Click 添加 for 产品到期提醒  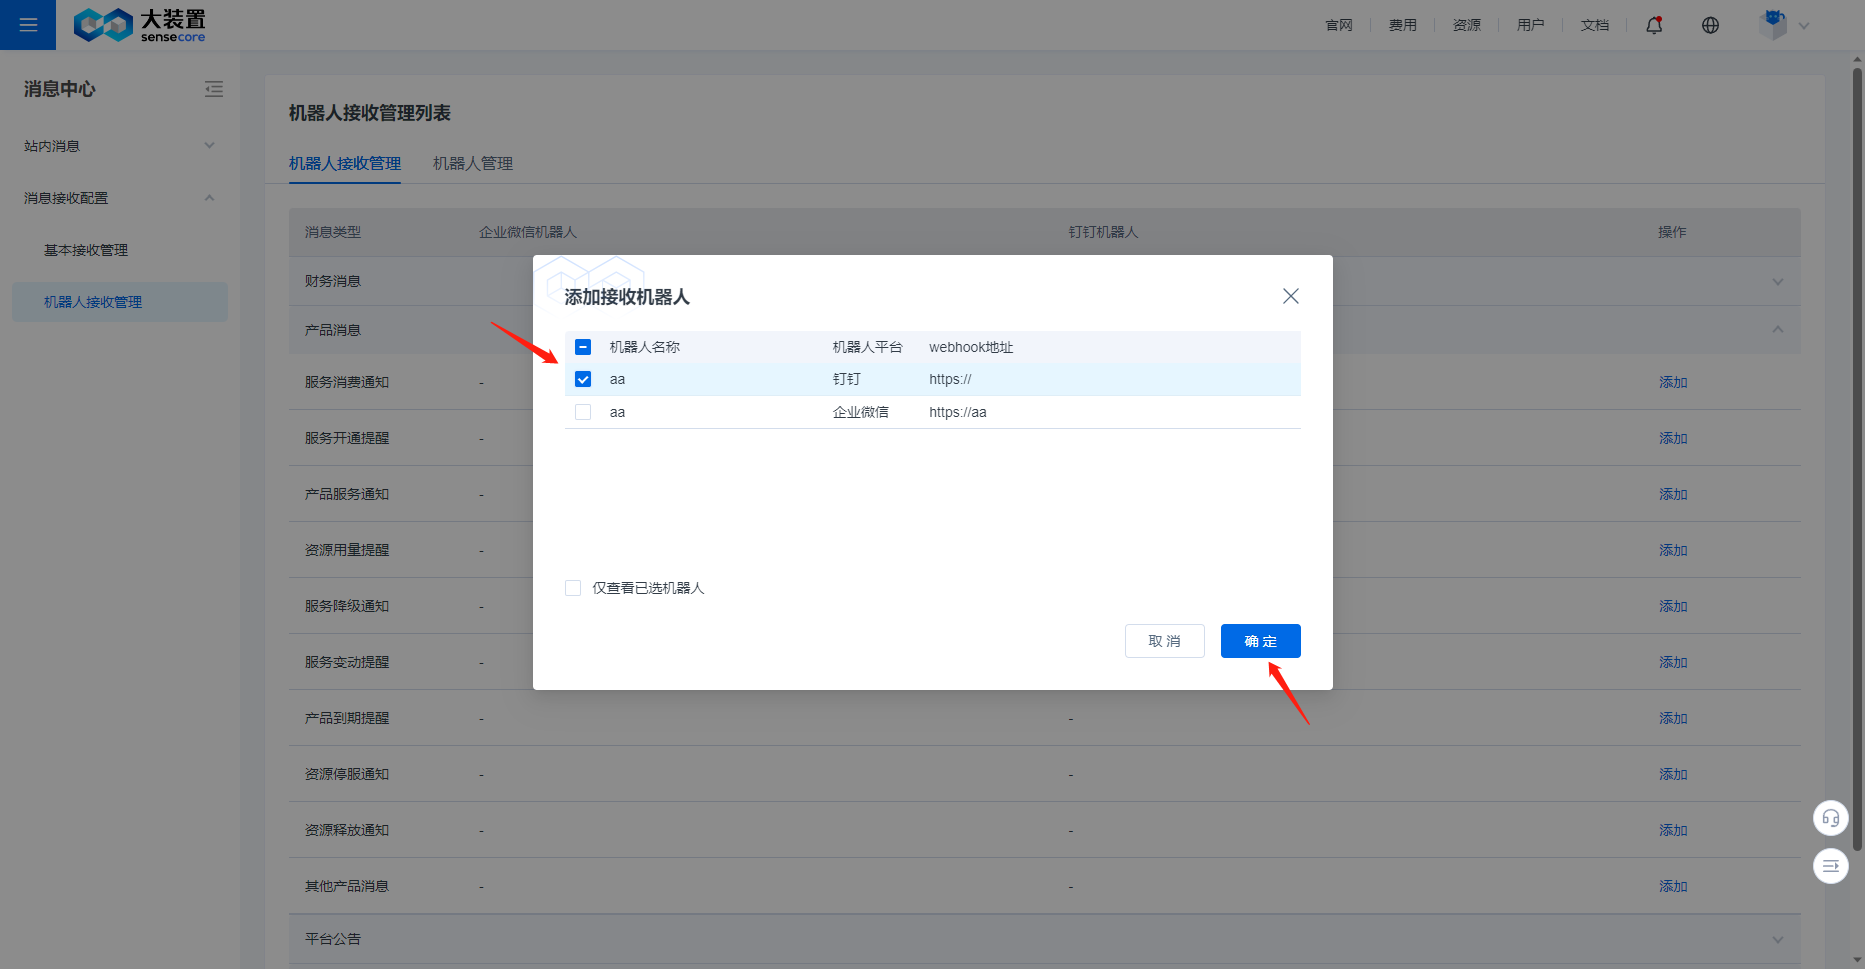tap(1673, 718)
